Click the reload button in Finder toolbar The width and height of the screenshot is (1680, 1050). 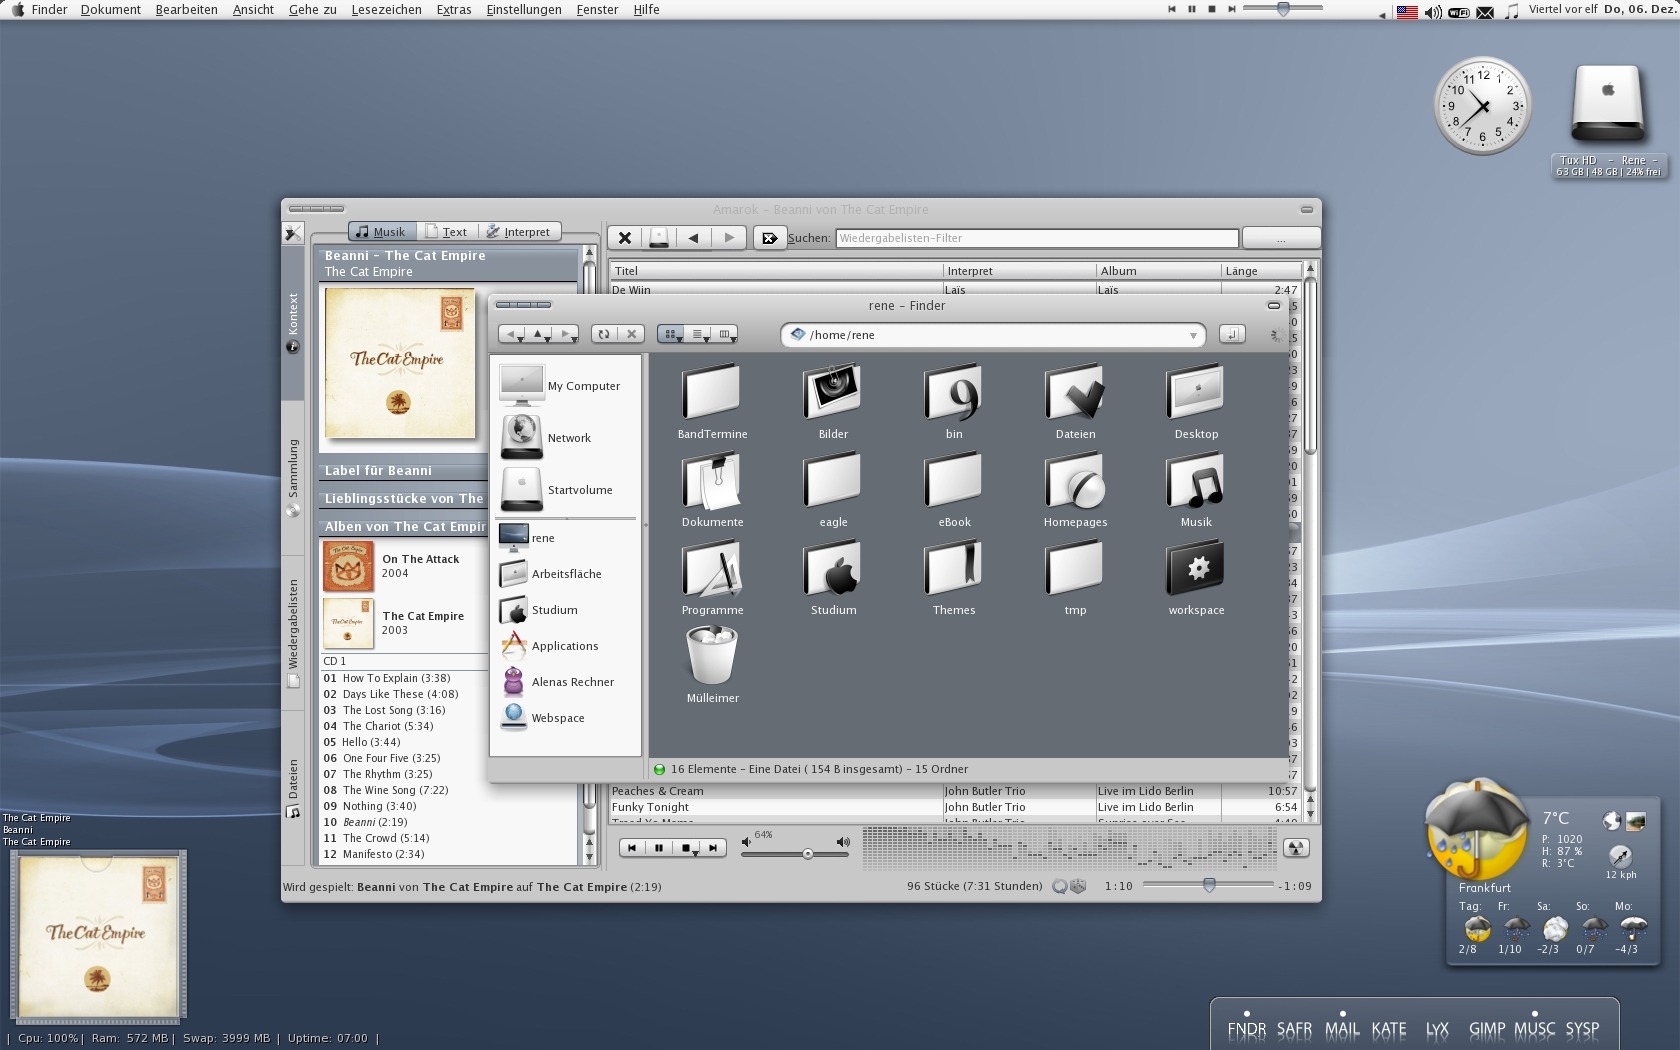coord(604,335)
